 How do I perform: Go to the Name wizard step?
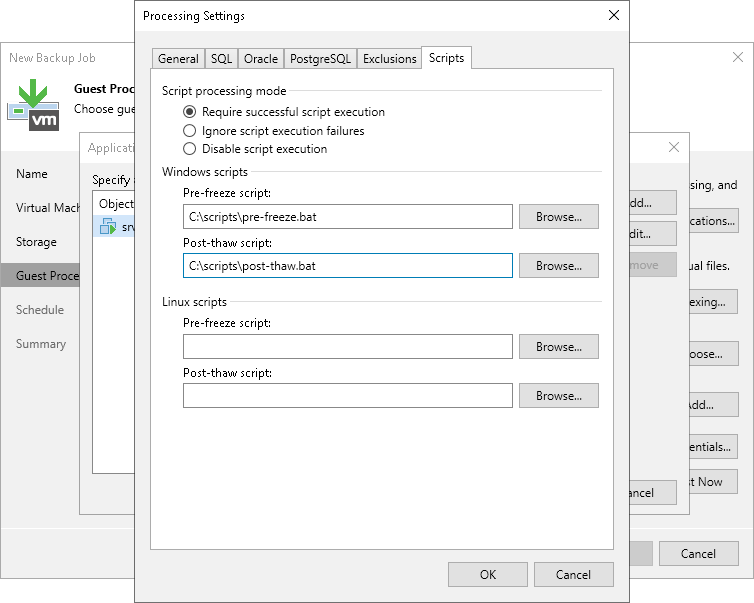(32, 174)
